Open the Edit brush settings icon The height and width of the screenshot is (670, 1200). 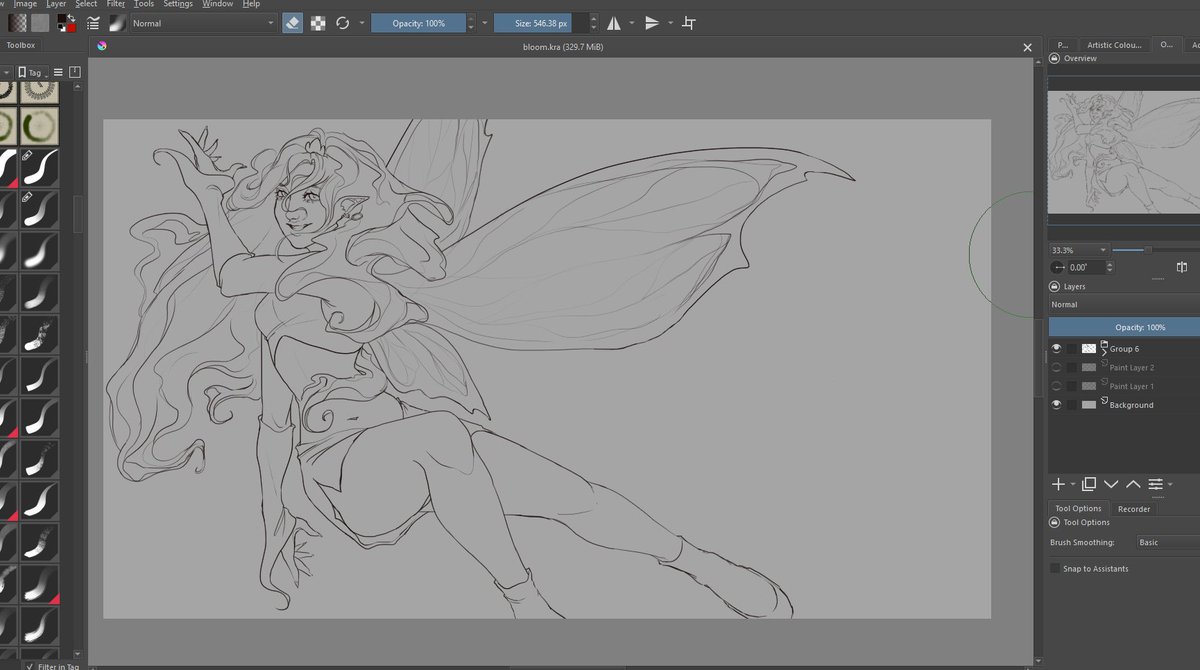pos(93,22)
